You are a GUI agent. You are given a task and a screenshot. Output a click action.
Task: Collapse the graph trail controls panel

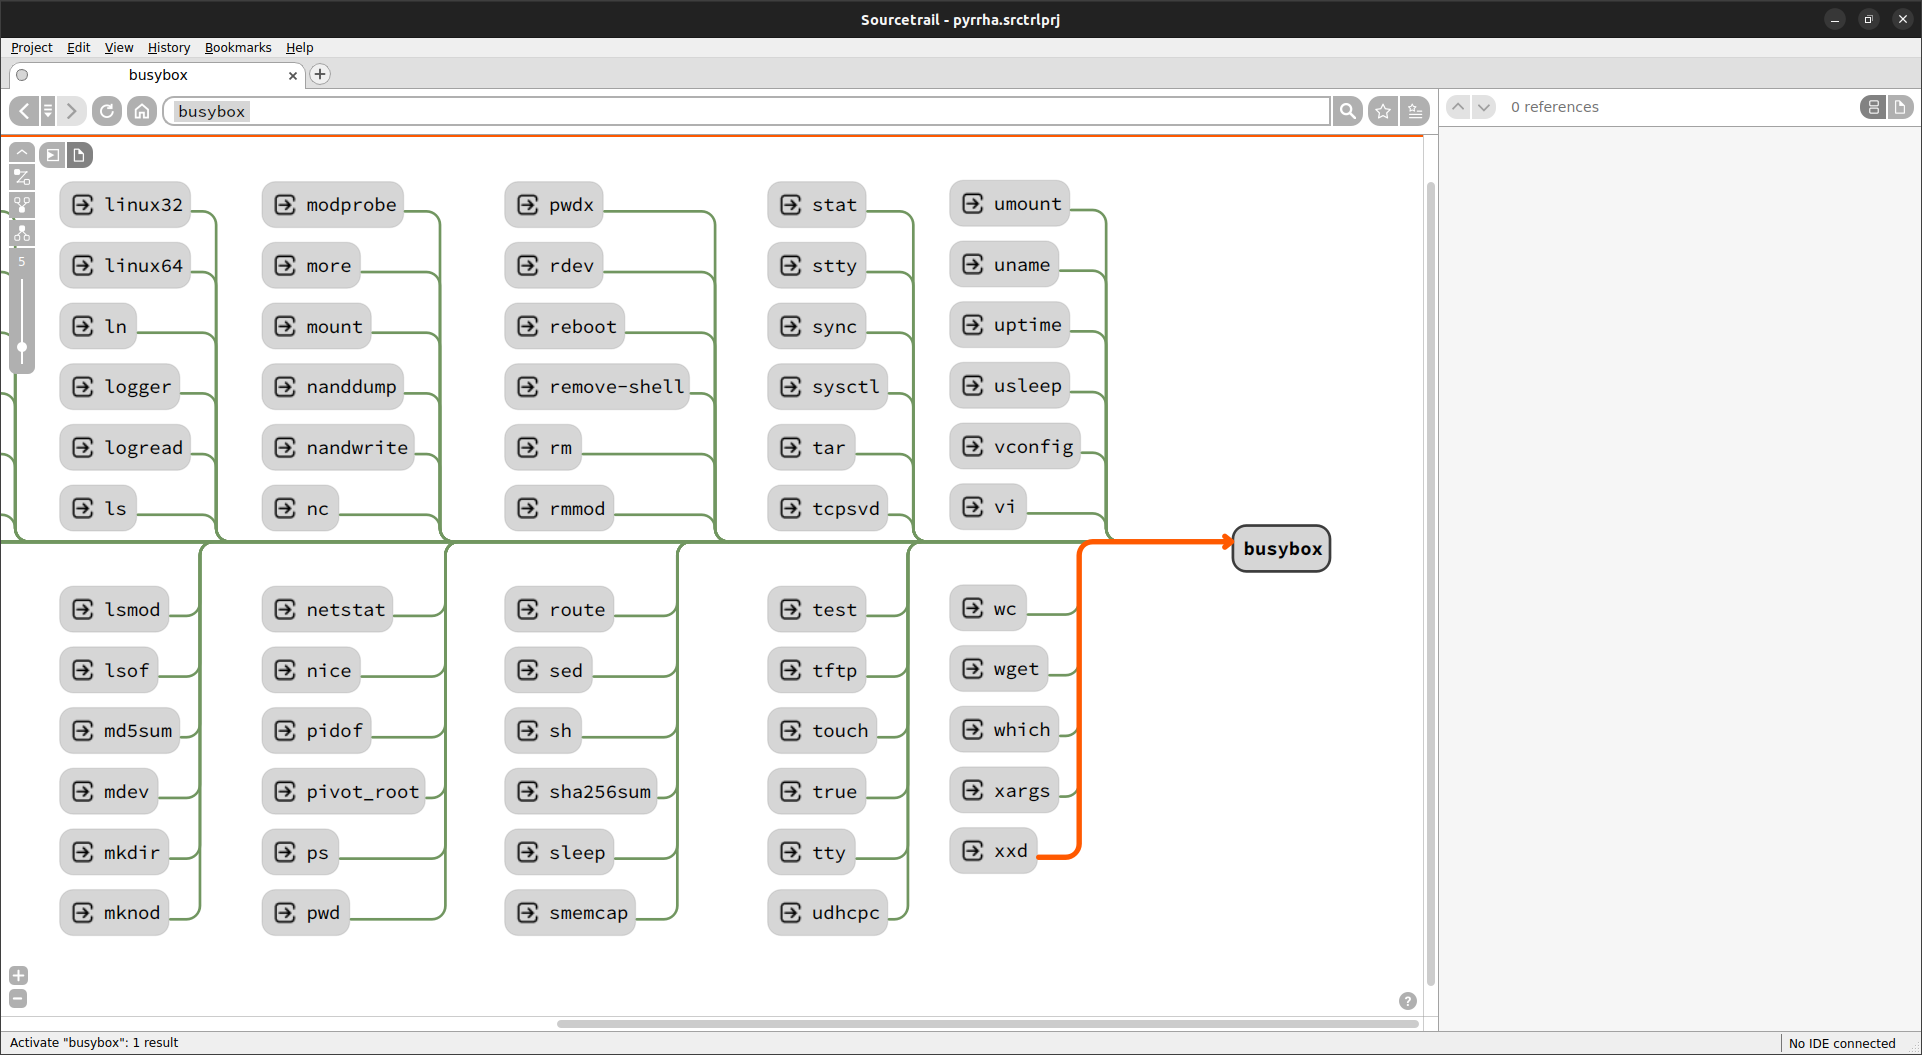tap(22, 152)
